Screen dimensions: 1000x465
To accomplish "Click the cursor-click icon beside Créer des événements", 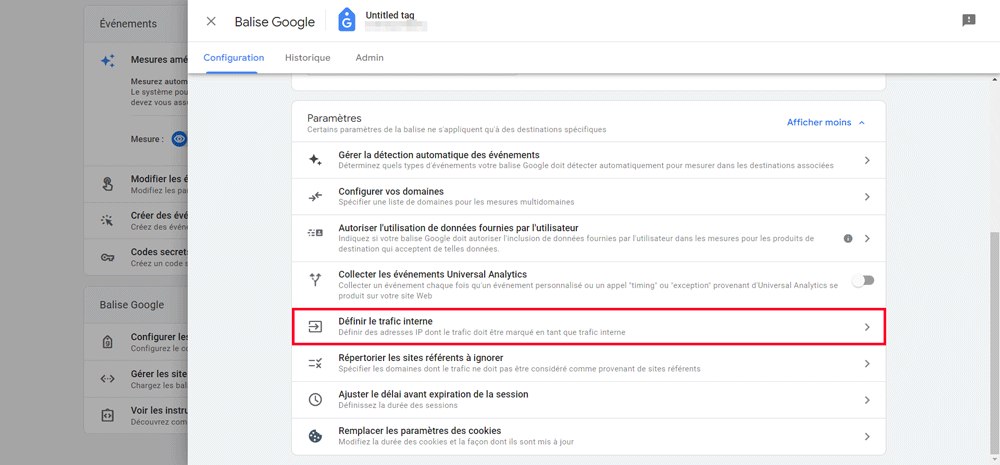I will [x=108, y=221].
